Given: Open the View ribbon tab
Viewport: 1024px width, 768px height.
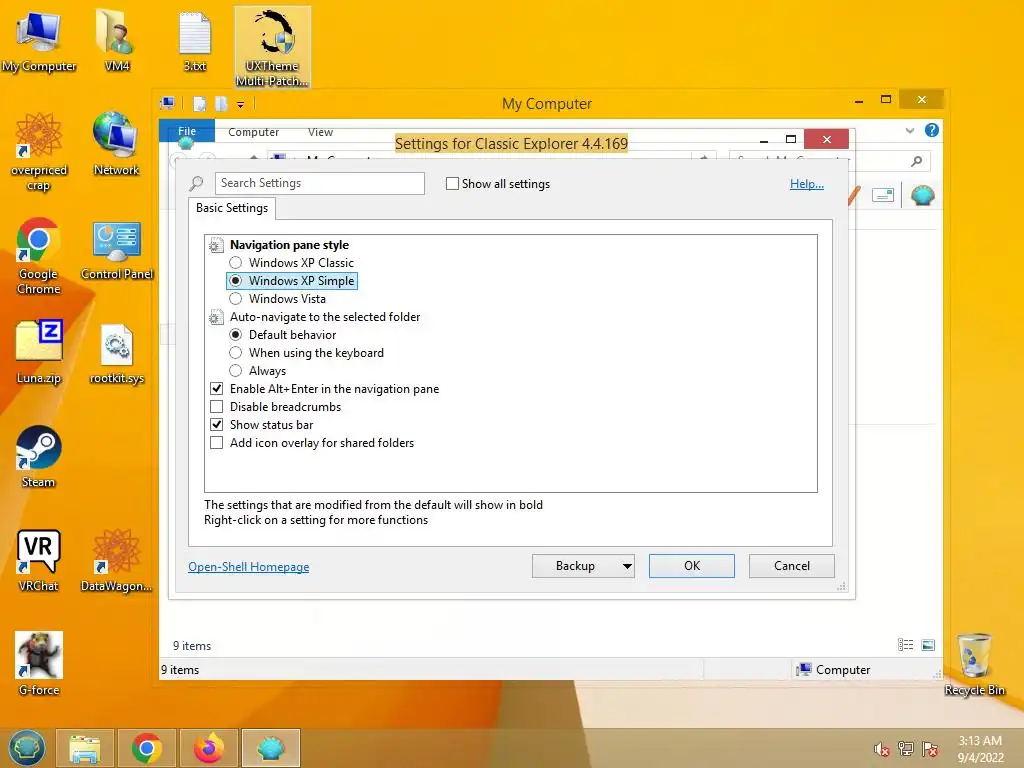Looking at the screenshot, I should 320,132.
